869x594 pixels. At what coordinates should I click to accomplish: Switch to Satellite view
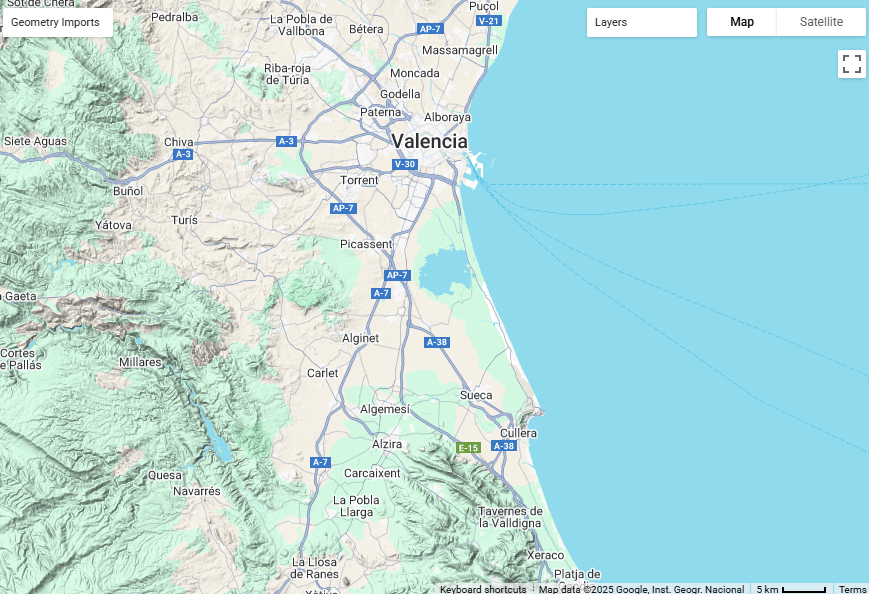tap(821, 22)
